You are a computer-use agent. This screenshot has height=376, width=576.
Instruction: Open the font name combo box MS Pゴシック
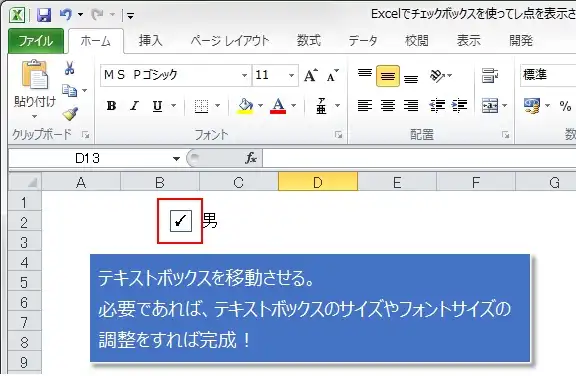pos(176,75)
